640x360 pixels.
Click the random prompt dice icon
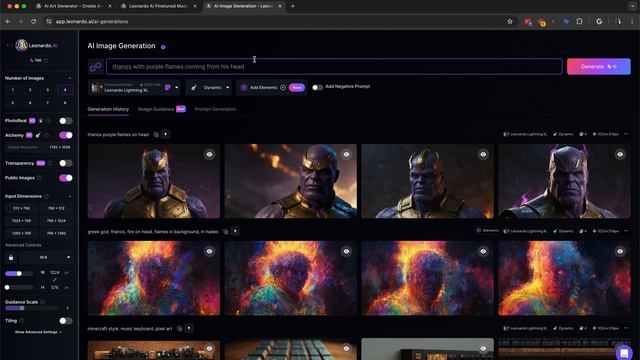click(x=96, y=67)
